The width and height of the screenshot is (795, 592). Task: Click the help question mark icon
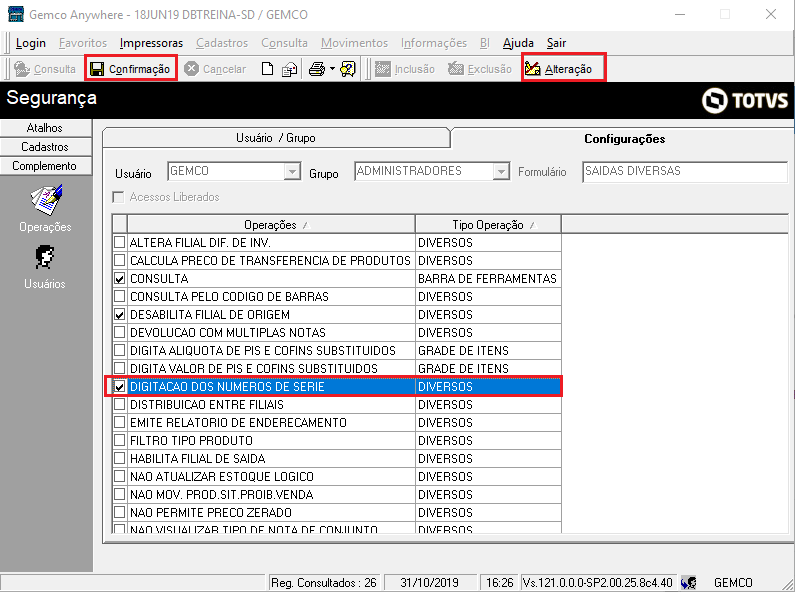(348, 69)
